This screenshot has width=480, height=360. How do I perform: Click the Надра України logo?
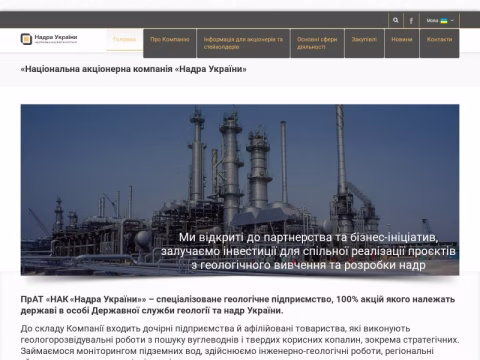pyautogui.click(x=49, y=39)
